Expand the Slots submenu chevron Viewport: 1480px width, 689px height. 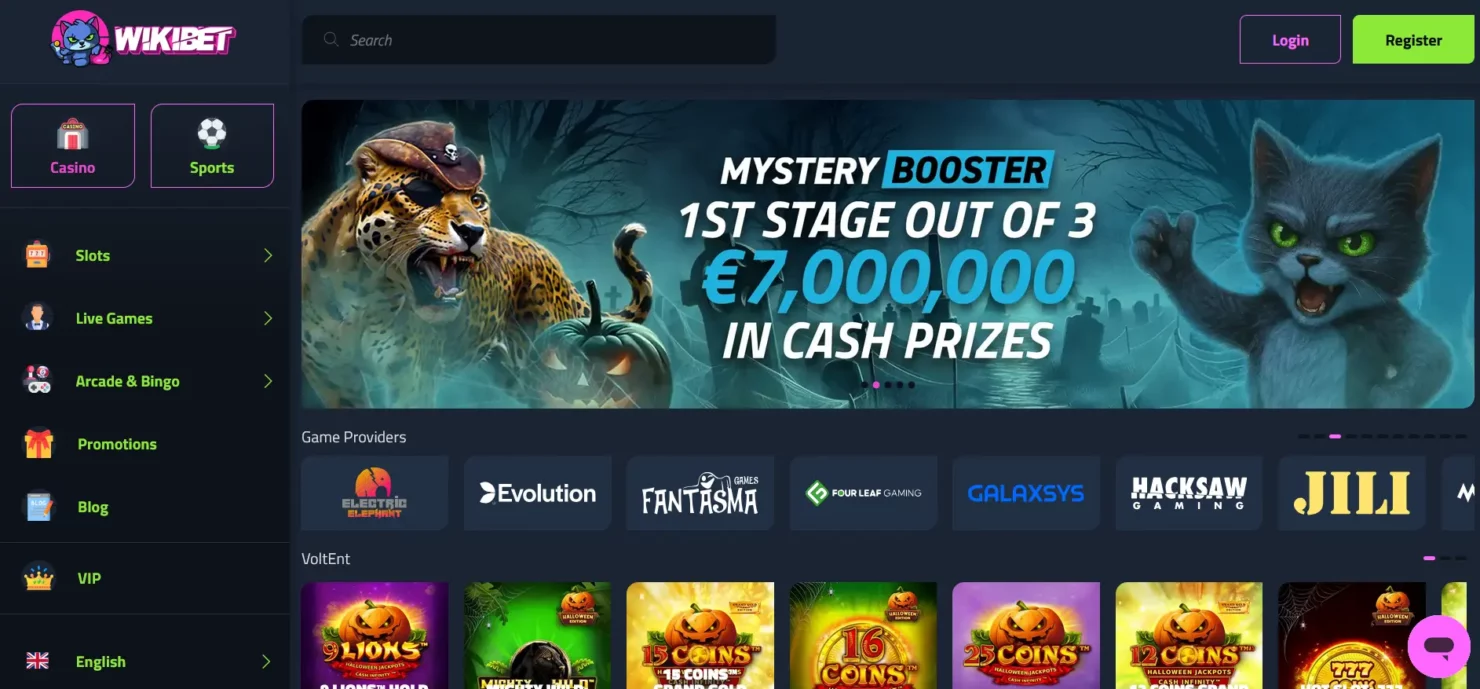[x=268, y=255]
